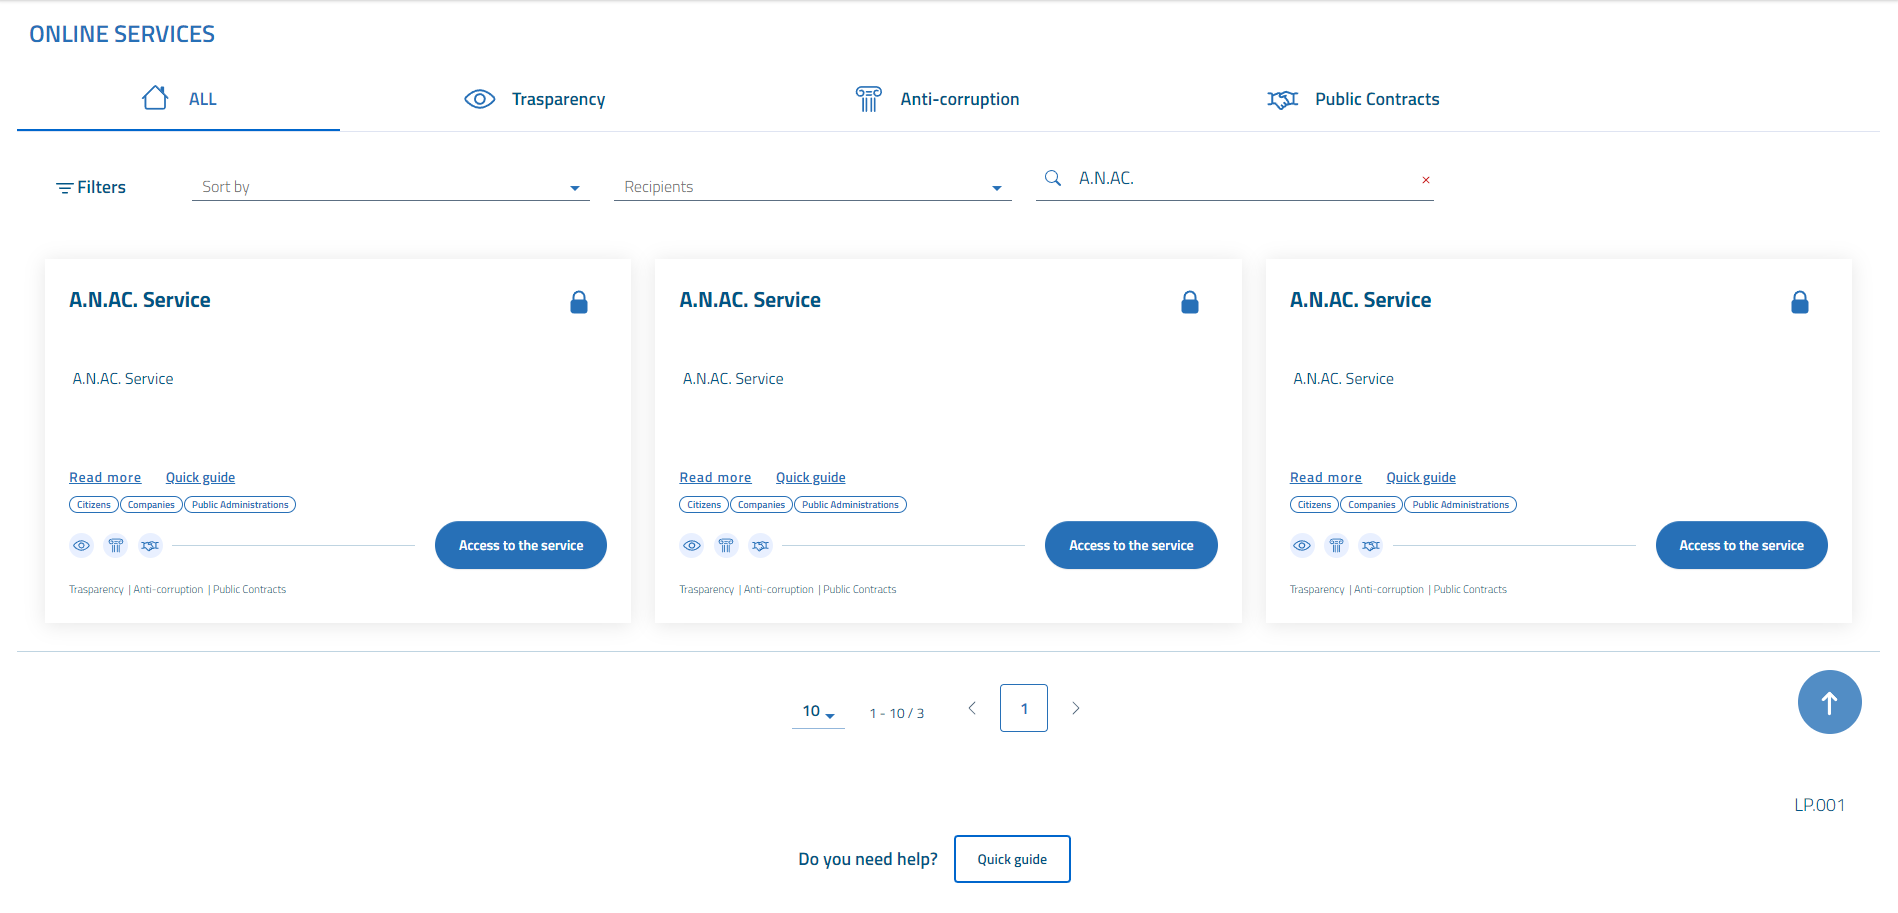Click the lock icon on the first service card
1898x913 pixels.
(579, 302)
